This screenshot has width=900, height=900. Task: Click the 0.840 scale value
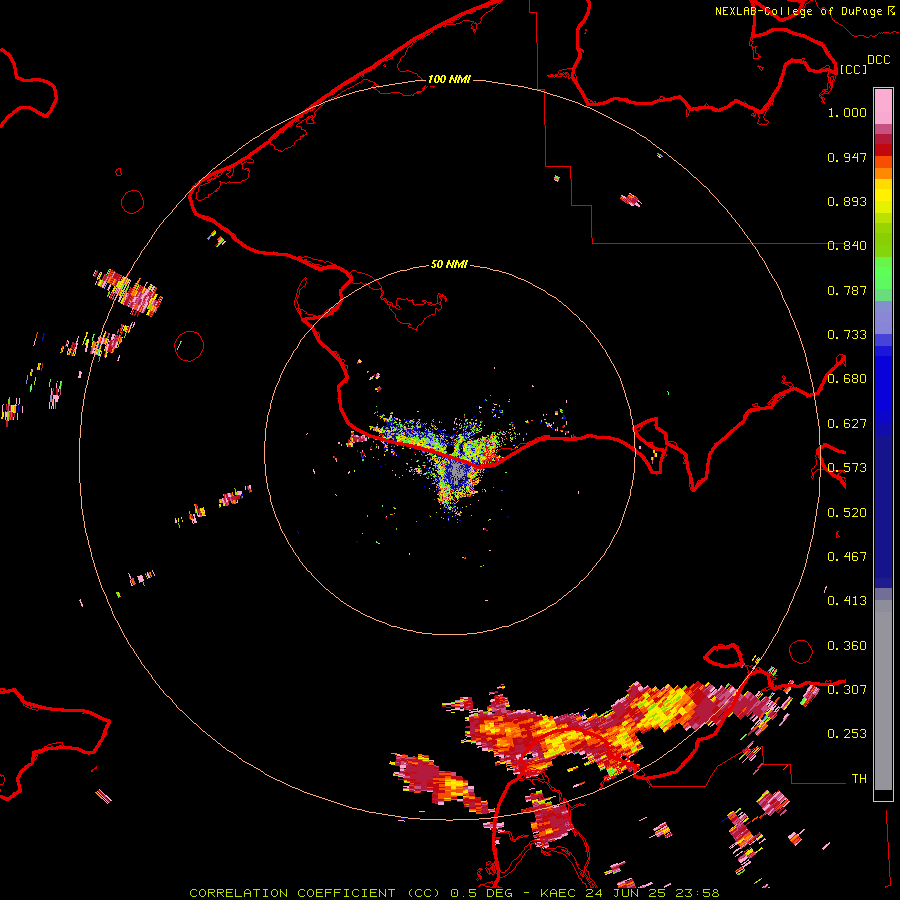(x=847, y=246)
